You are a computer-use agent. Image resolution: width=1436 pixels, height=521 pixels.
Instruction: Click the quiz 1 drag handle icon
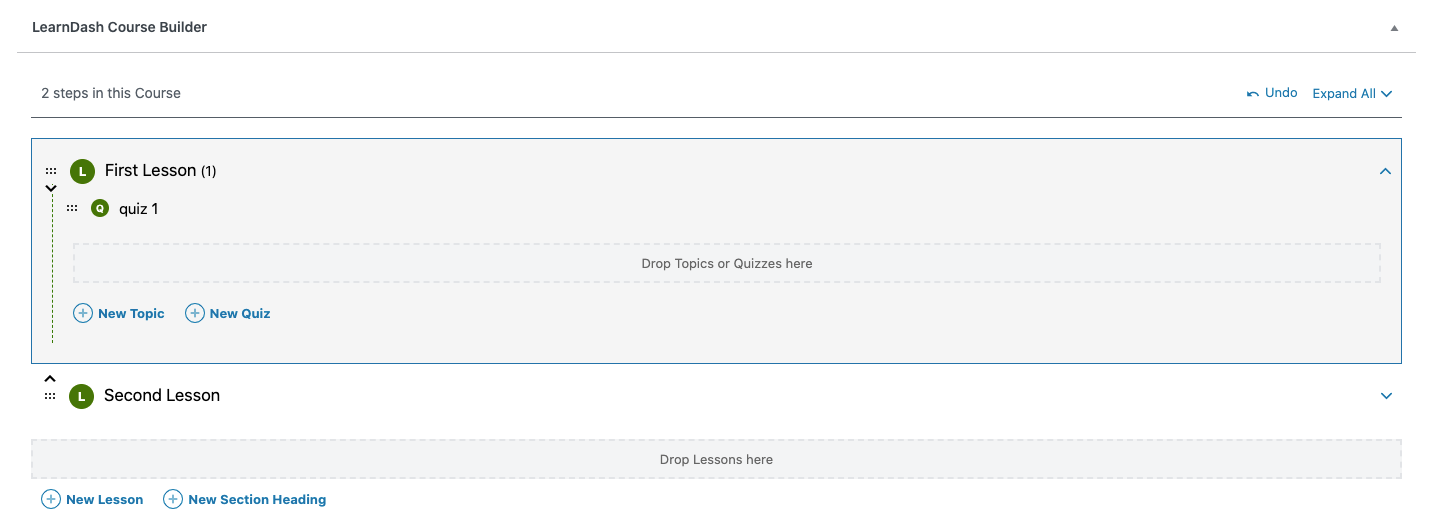72,208
